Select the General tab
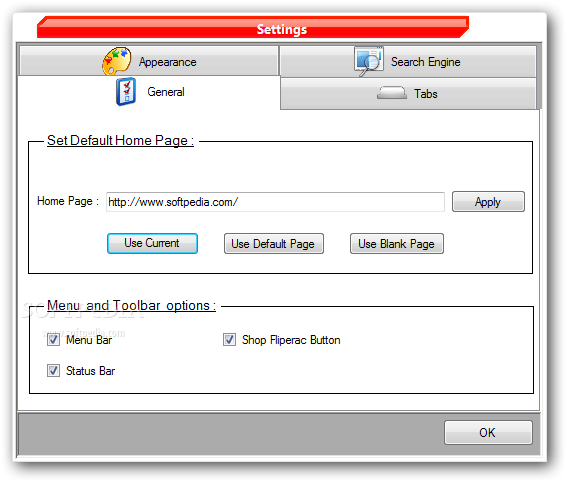Image resolution: width=567 pixels, height=482 pixels. coord(149,92)
